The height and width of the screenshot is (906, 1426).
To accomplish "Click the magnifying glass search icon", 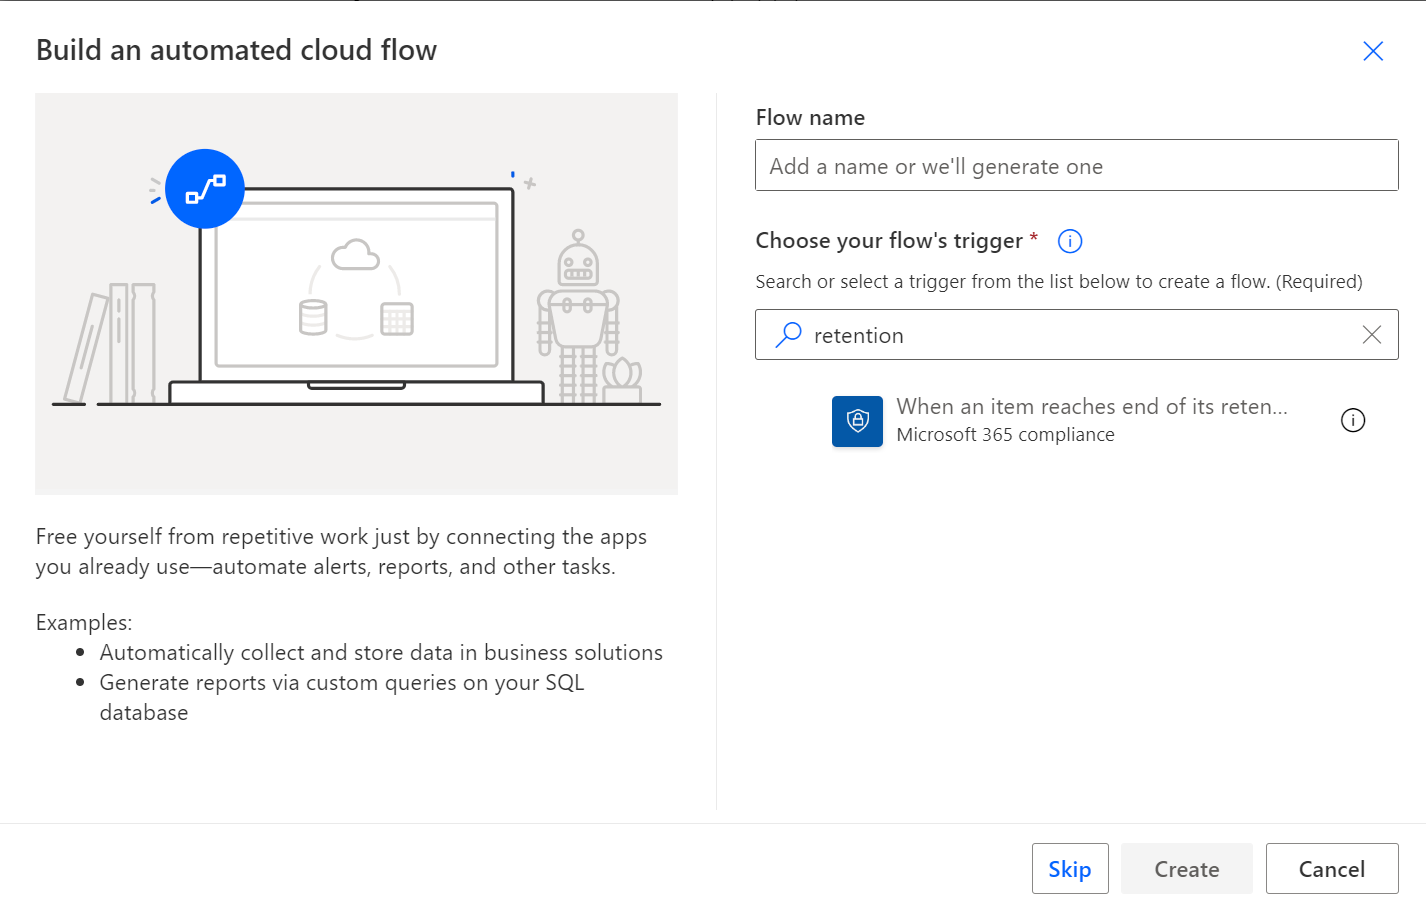I will tap(788, 334).
